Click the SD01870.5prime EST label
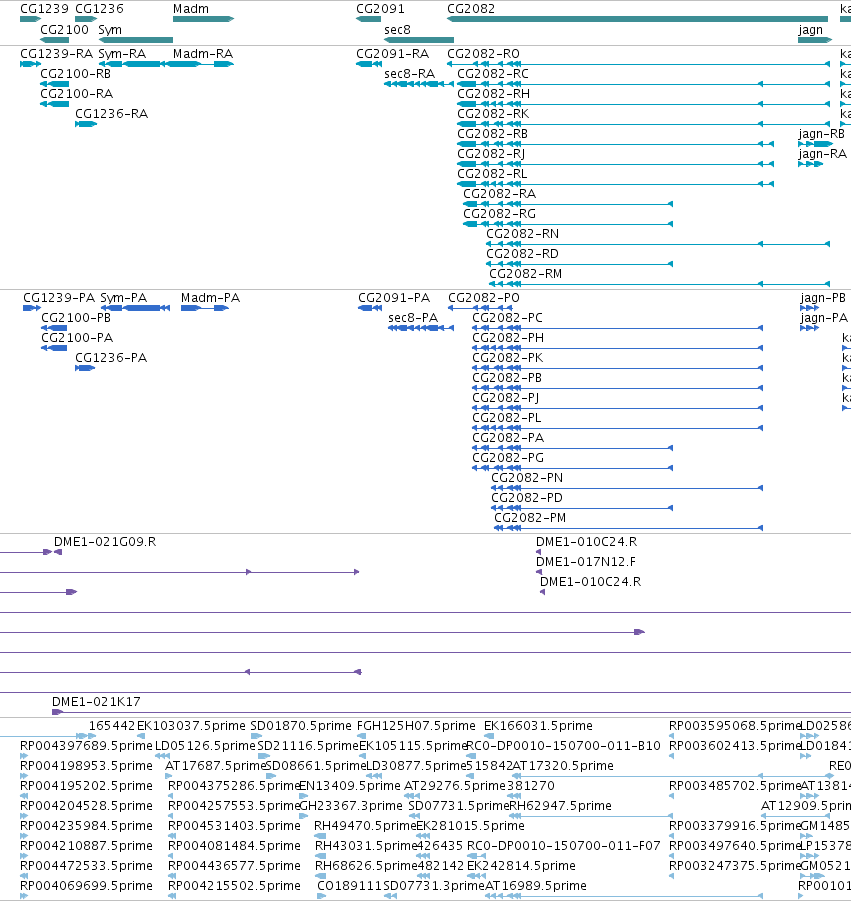Screen dimensions: 851x901 [x=301, y=726]
